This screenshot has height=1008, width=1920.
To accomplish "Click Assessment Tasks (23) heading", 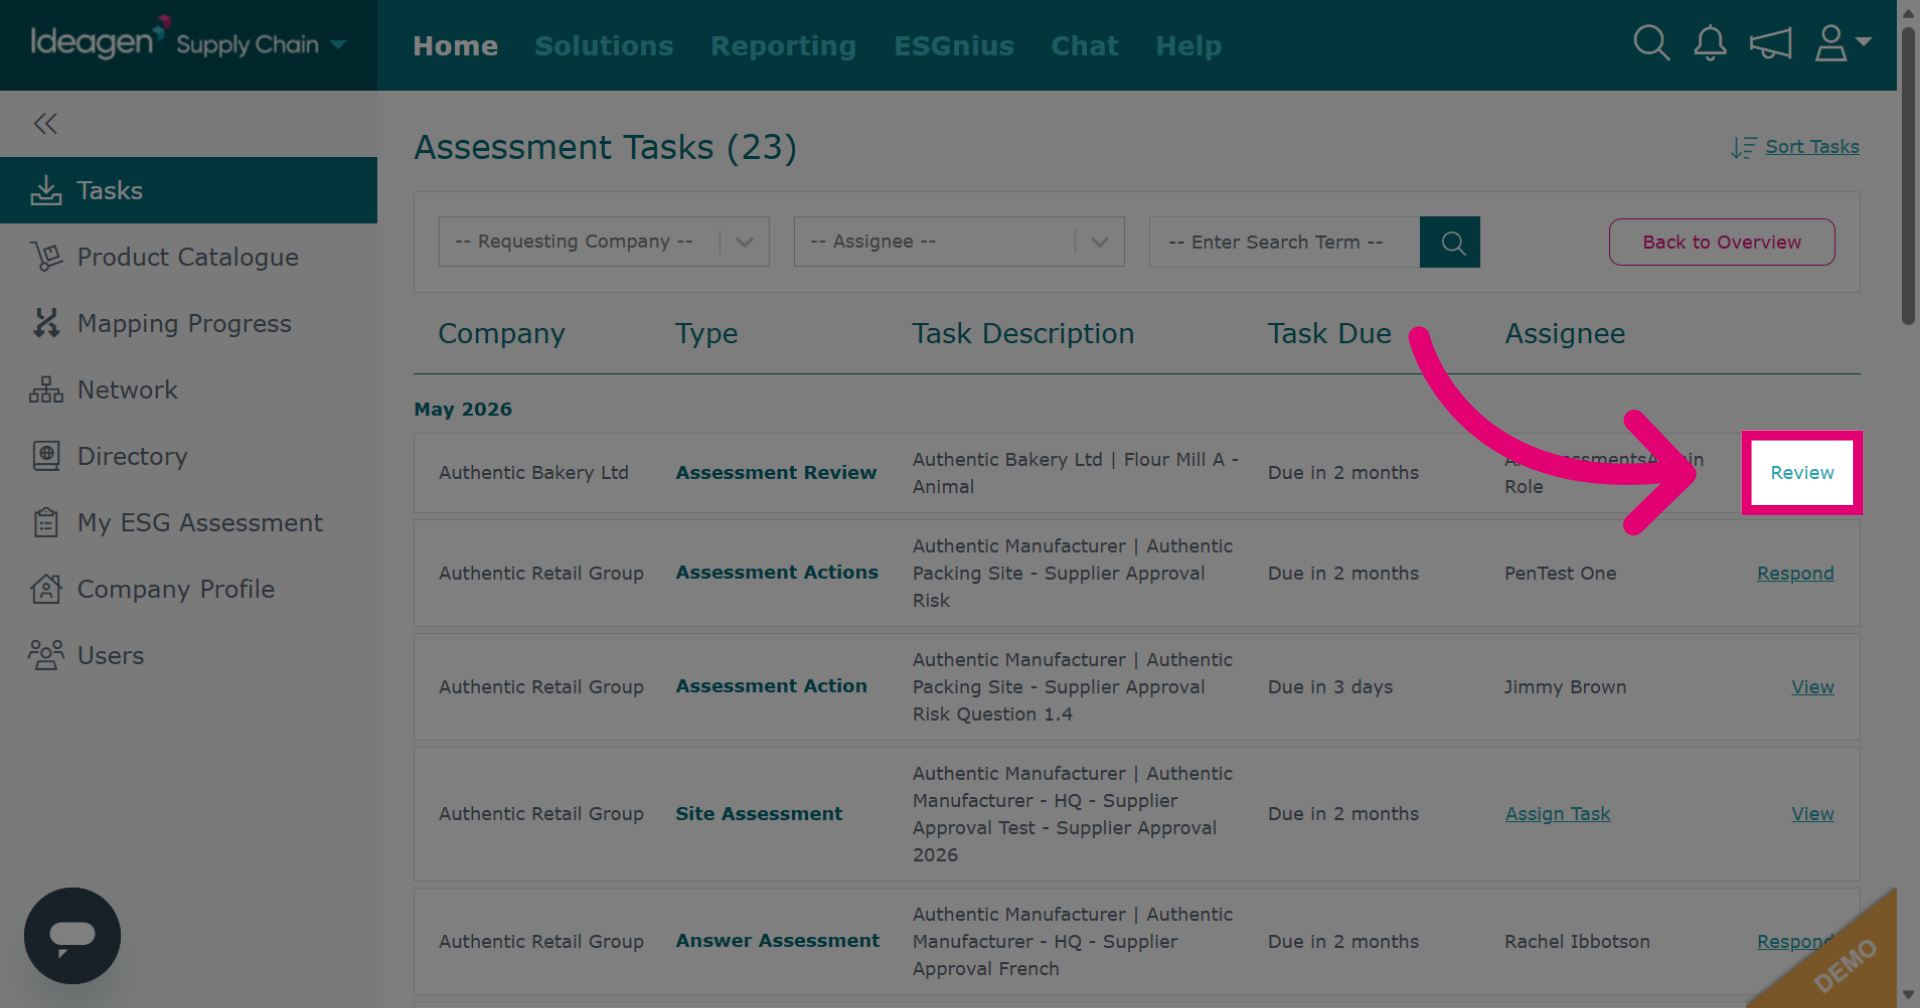I will (x=605, y=148).
